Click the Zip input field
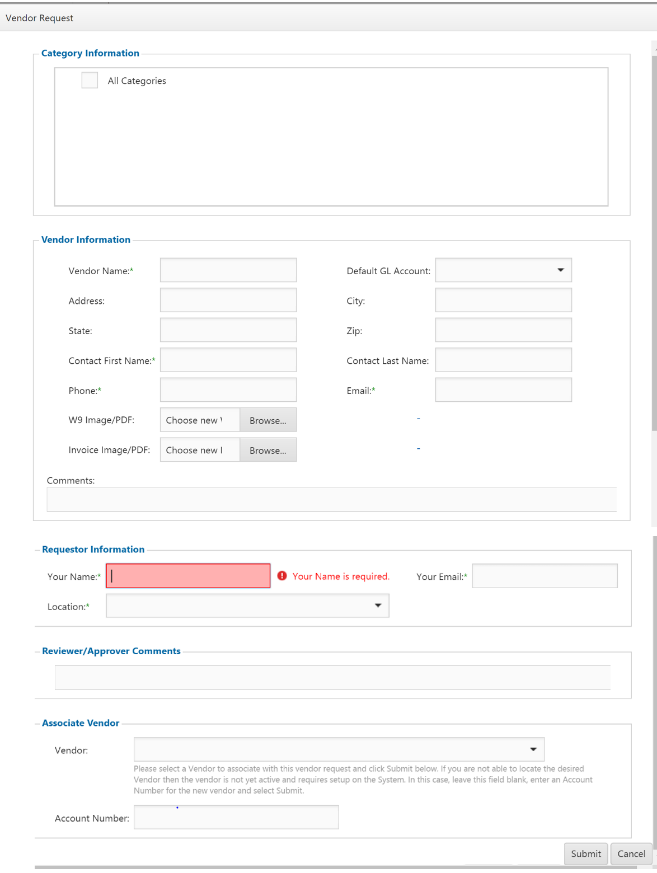 pyautogui.click(x=503, y=330)
